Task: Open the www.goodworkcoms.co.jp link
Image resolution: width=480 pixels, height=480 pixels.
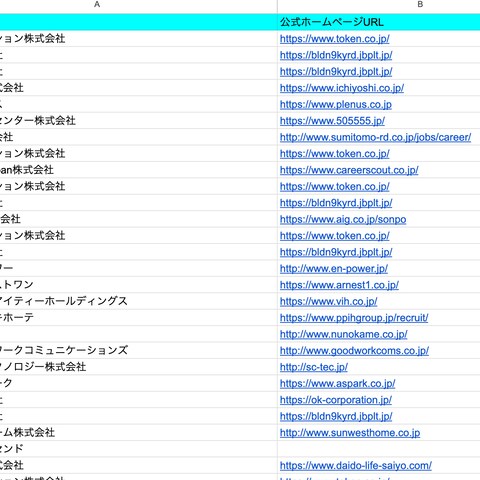Action: [354, 351]
